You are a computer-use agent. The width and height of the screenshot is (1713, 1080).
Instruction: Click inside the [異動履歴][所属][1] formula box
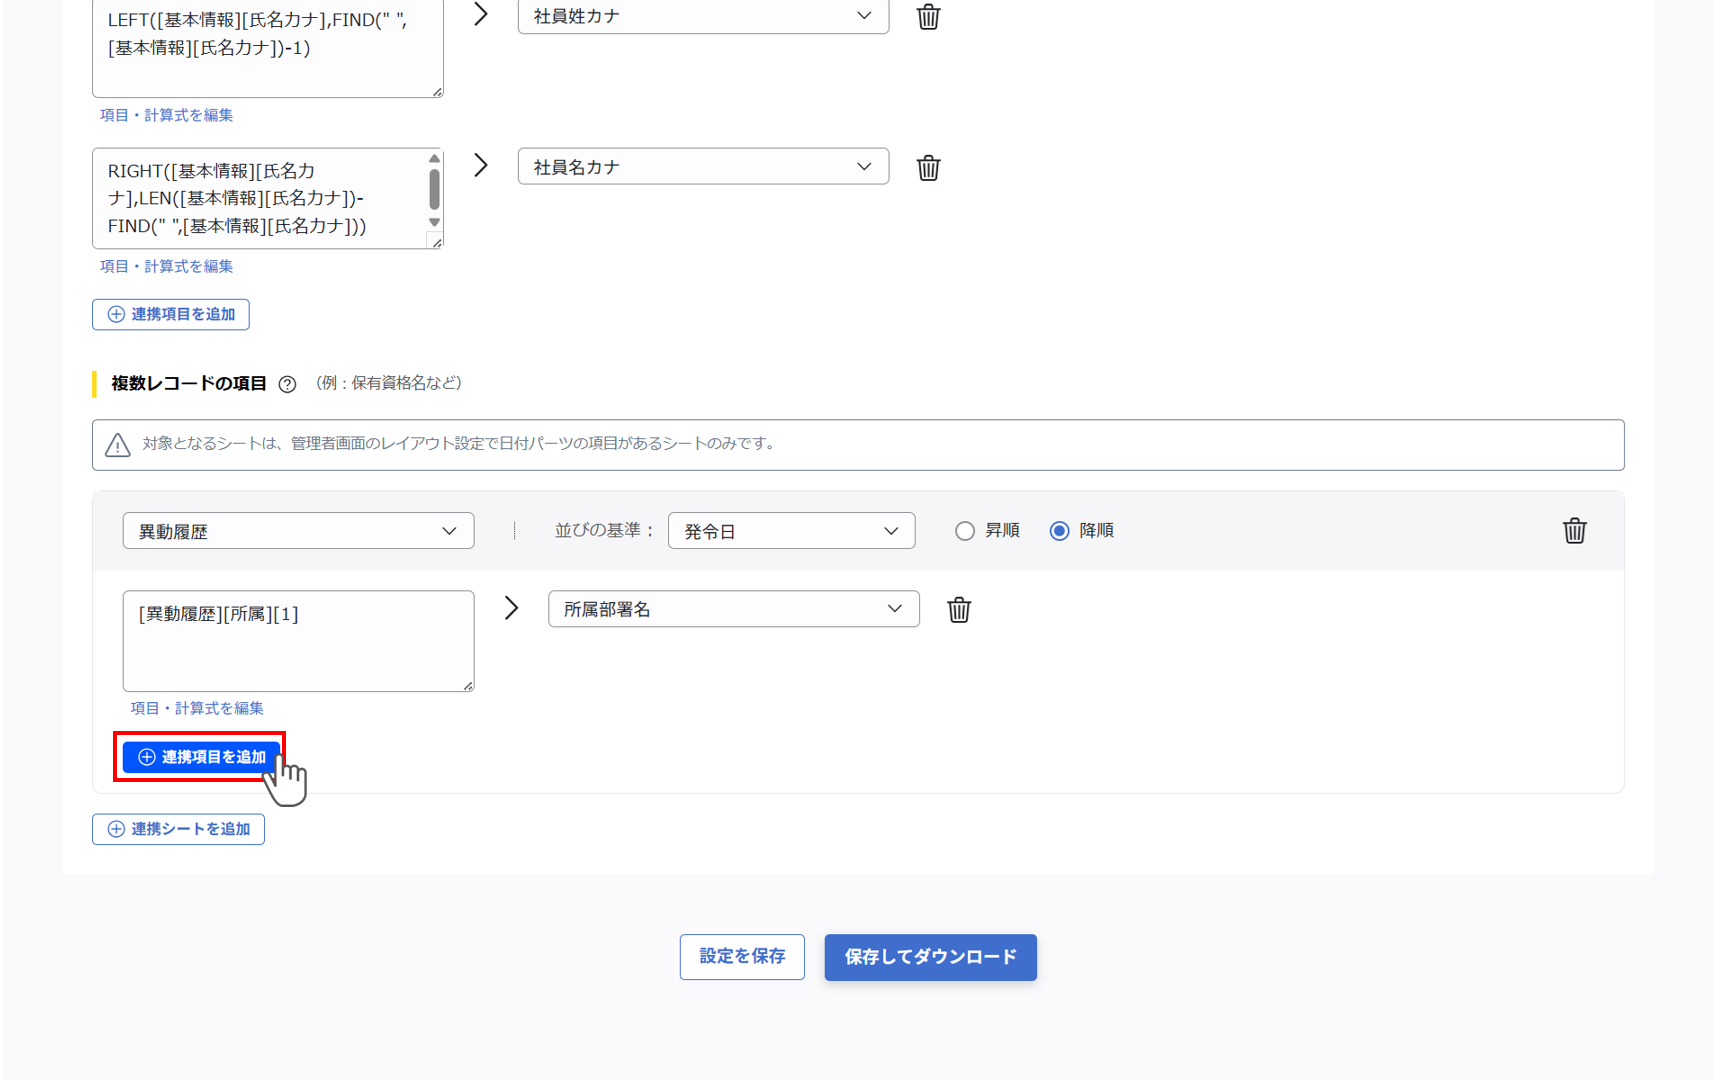click(x=297, y=641)
